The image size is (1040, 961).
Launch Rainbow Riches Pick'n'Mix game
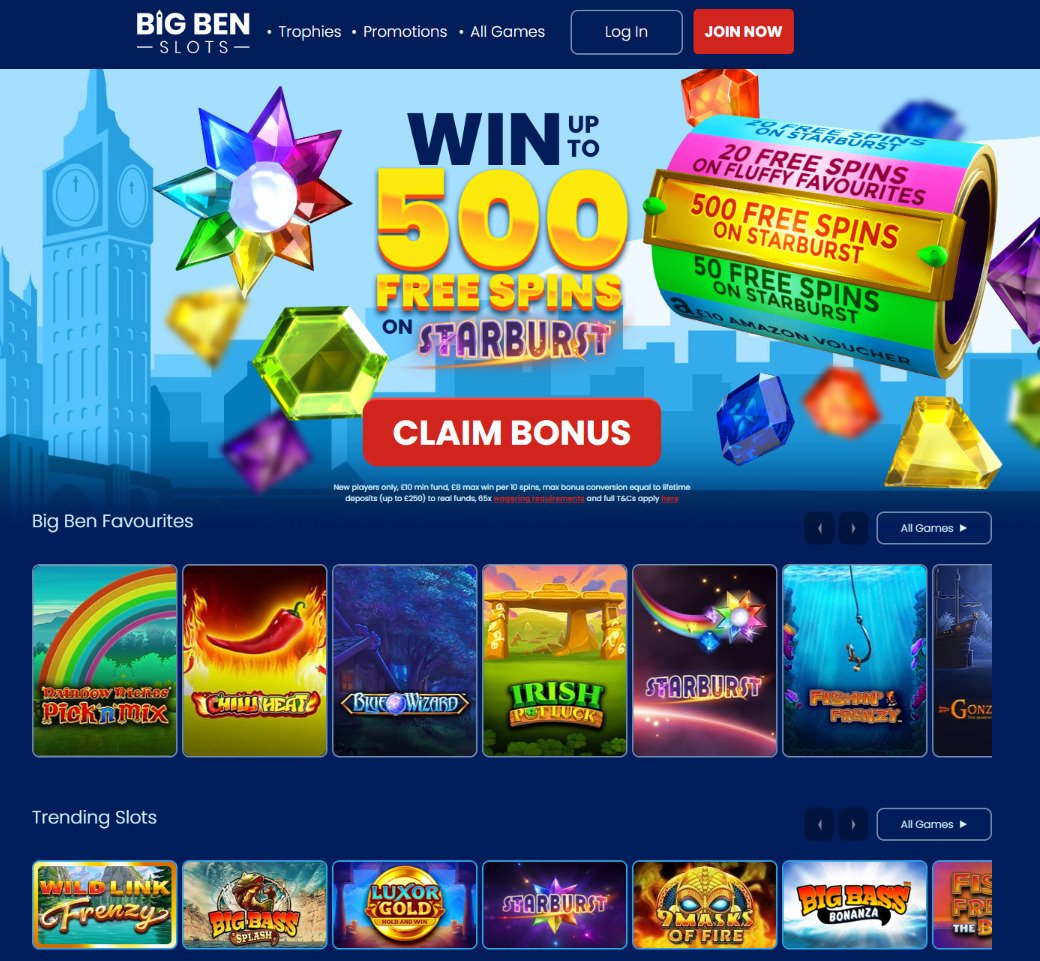tap(105, 661)
